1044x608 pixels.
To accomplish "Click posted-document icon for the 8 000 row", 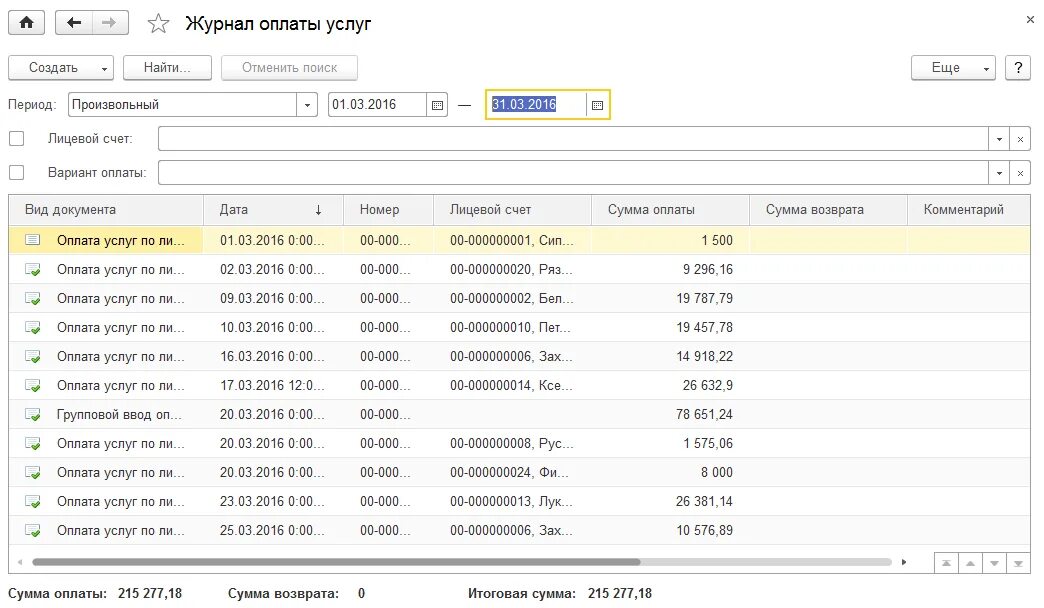I will 33,472.
